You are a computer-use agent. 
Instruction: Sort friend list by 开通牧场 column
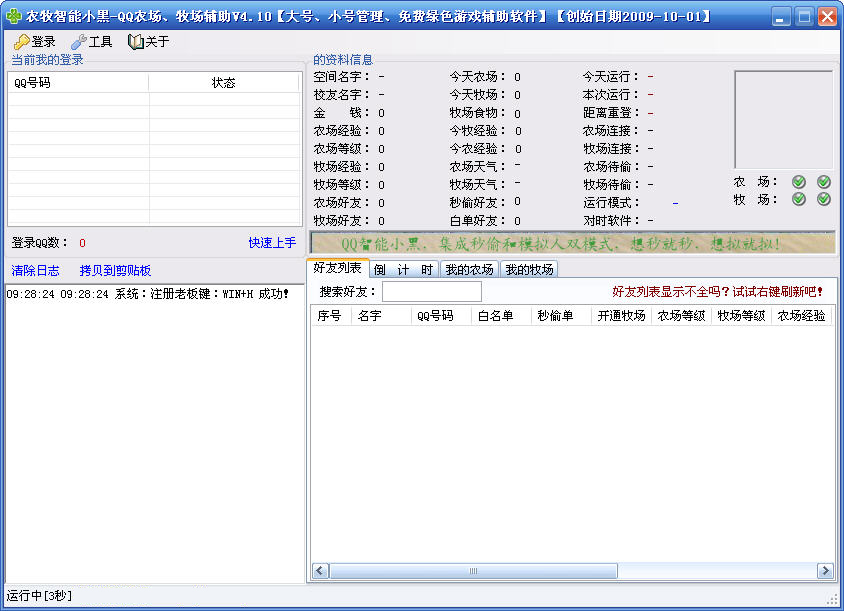621,315
